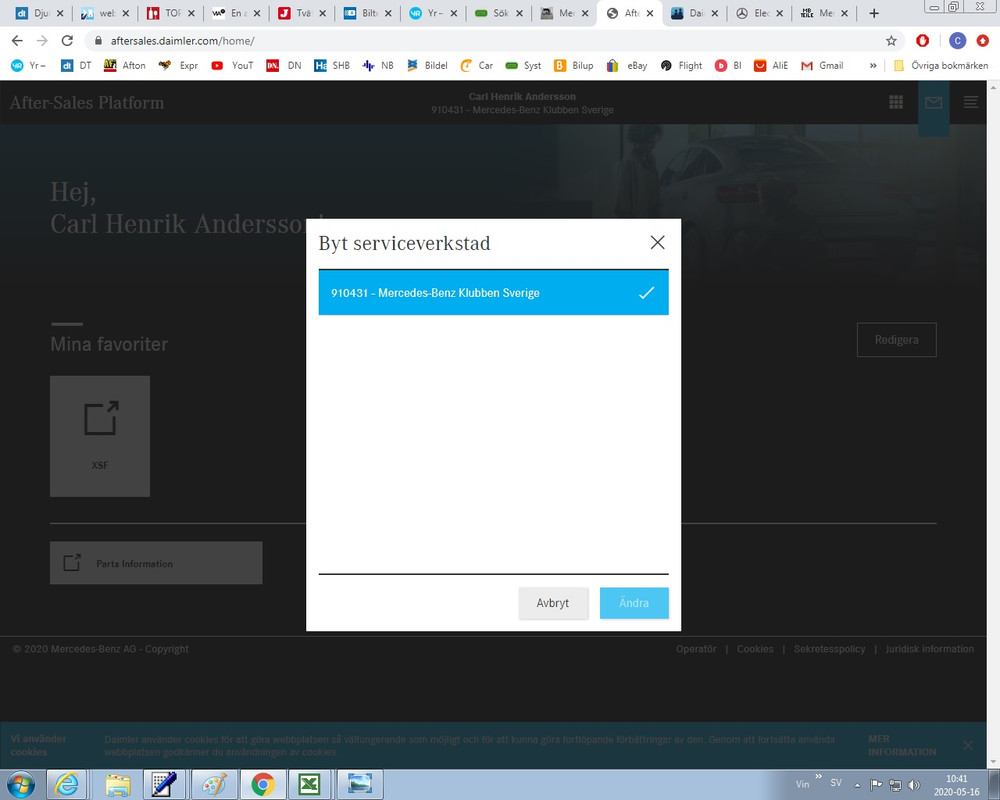Image resolution: width=1000 pixels, height=800 pixels.
Task: Open the Afton bookmark
Action: pos(125,65)
